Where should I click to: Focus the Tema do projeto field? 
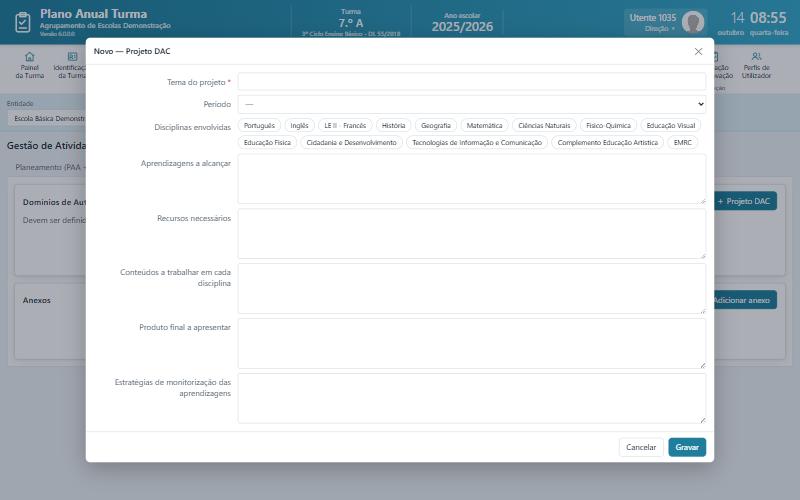[x=472, y=82]
